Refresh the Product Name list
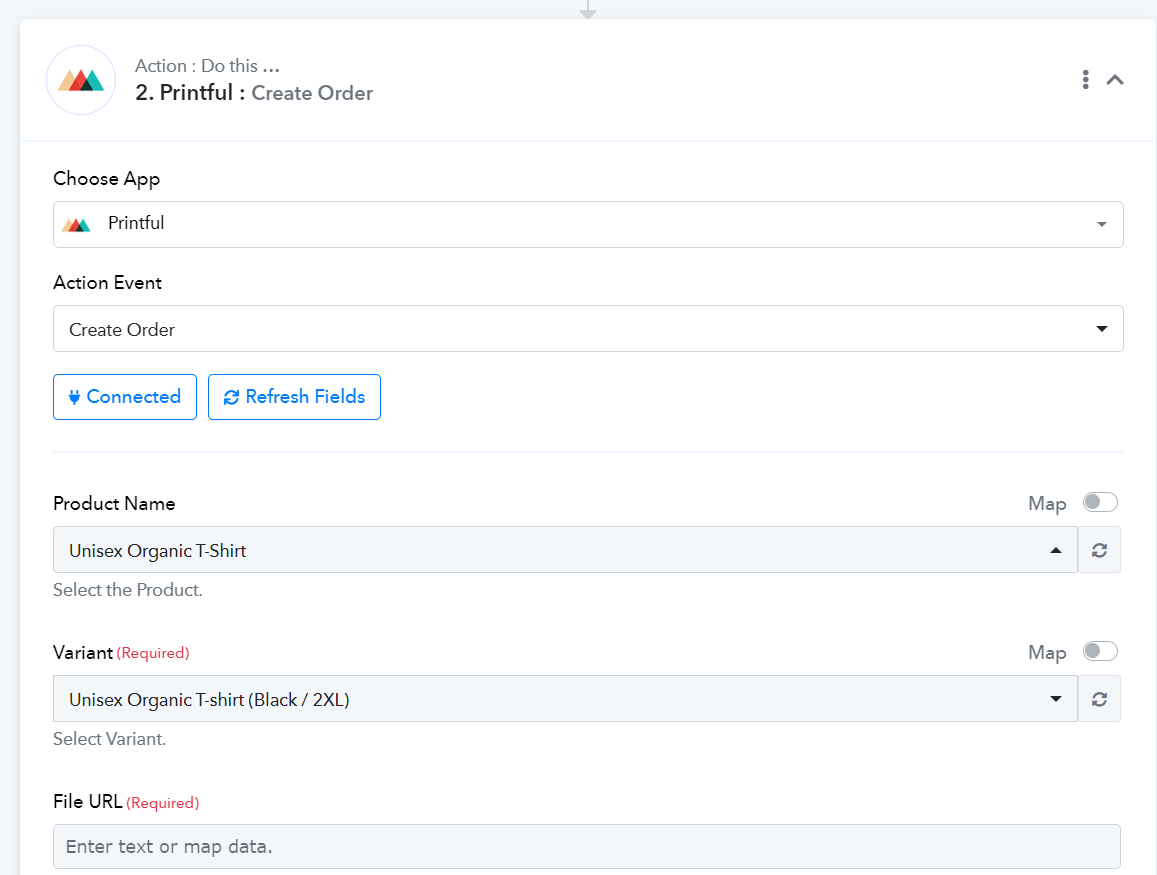Image resolution: width=1157 pixels, height=875 pixels. [1099, 550]
